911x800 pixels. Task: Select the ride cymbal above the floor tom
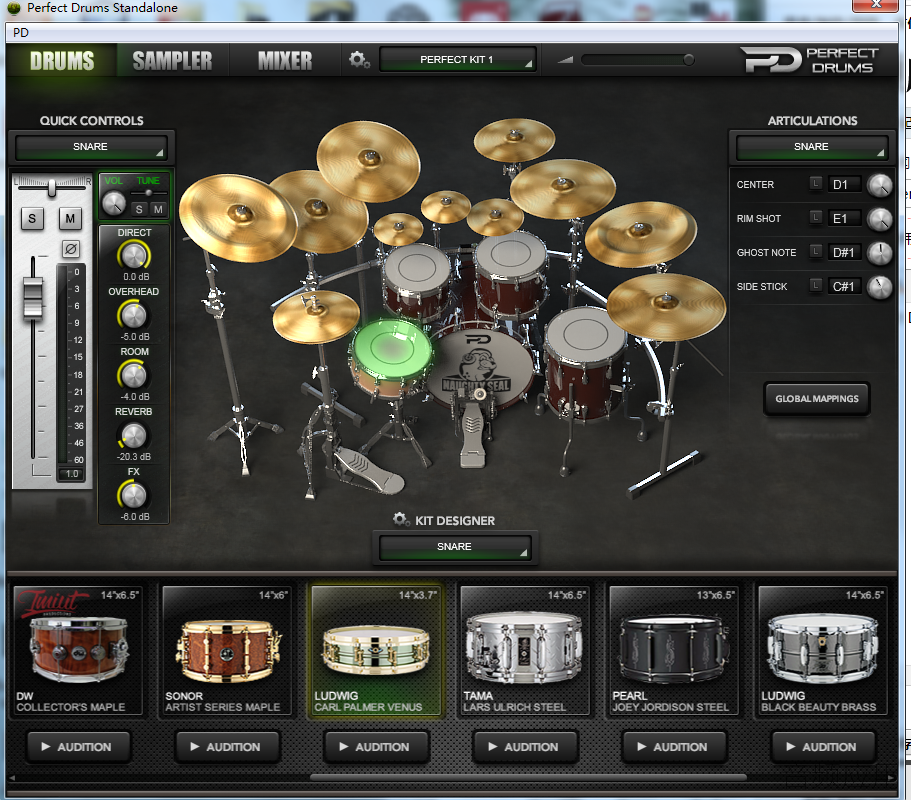666,305
